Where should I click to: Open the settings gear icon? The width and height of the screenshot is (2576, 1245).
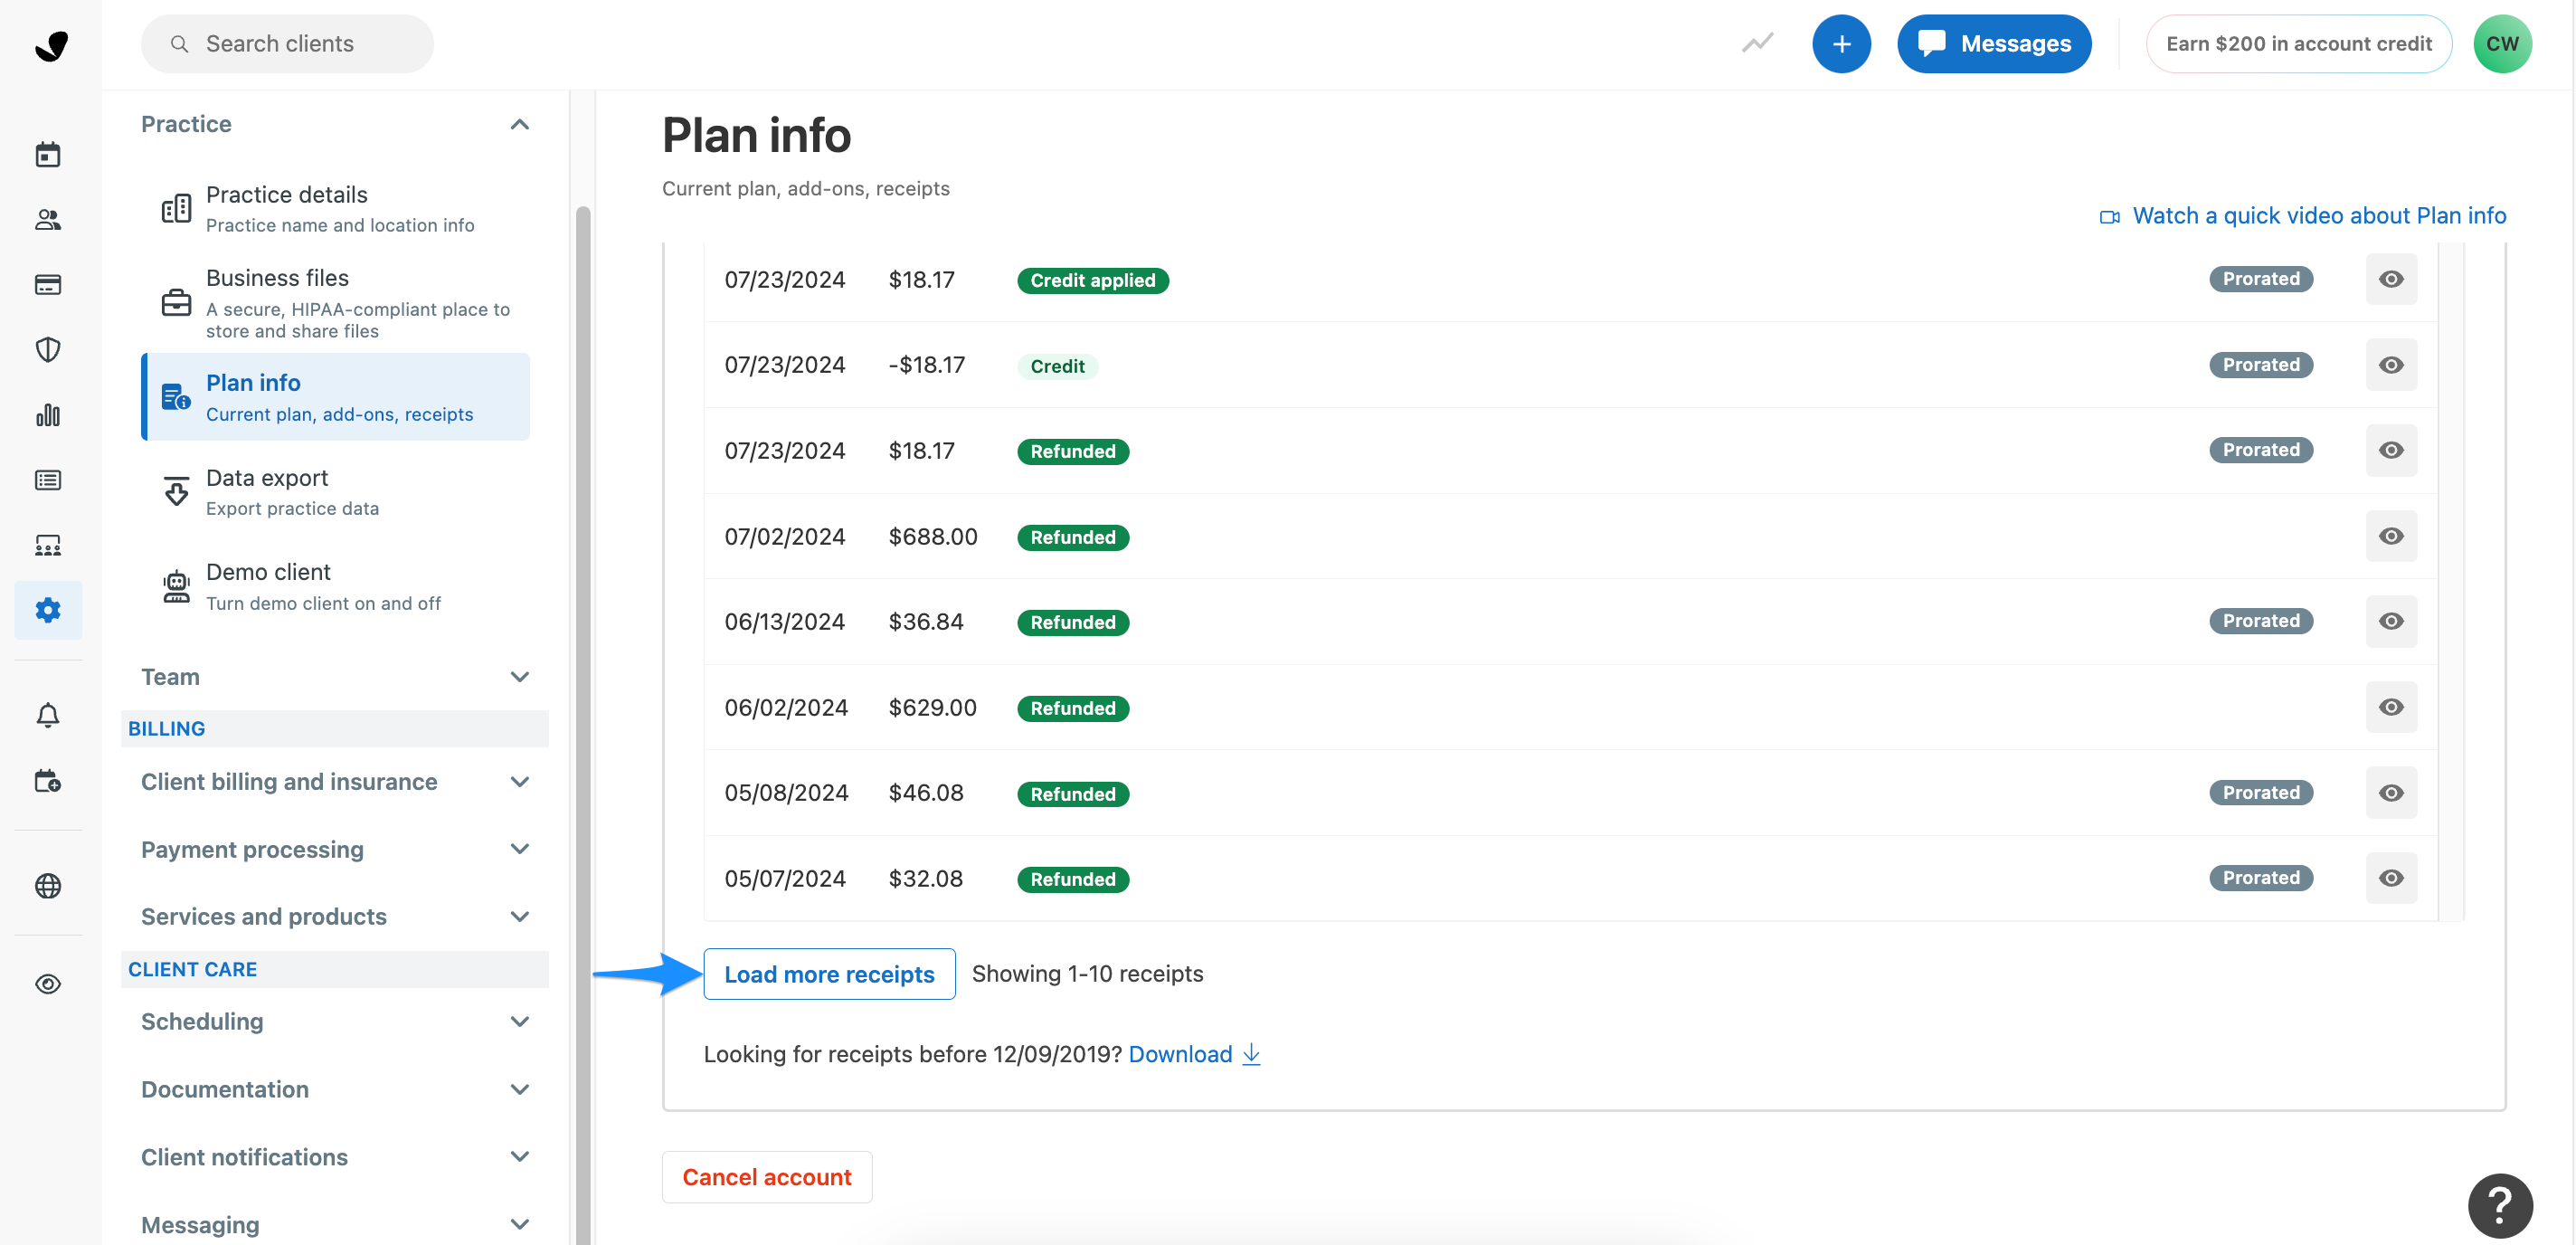(x=48, y=610)
